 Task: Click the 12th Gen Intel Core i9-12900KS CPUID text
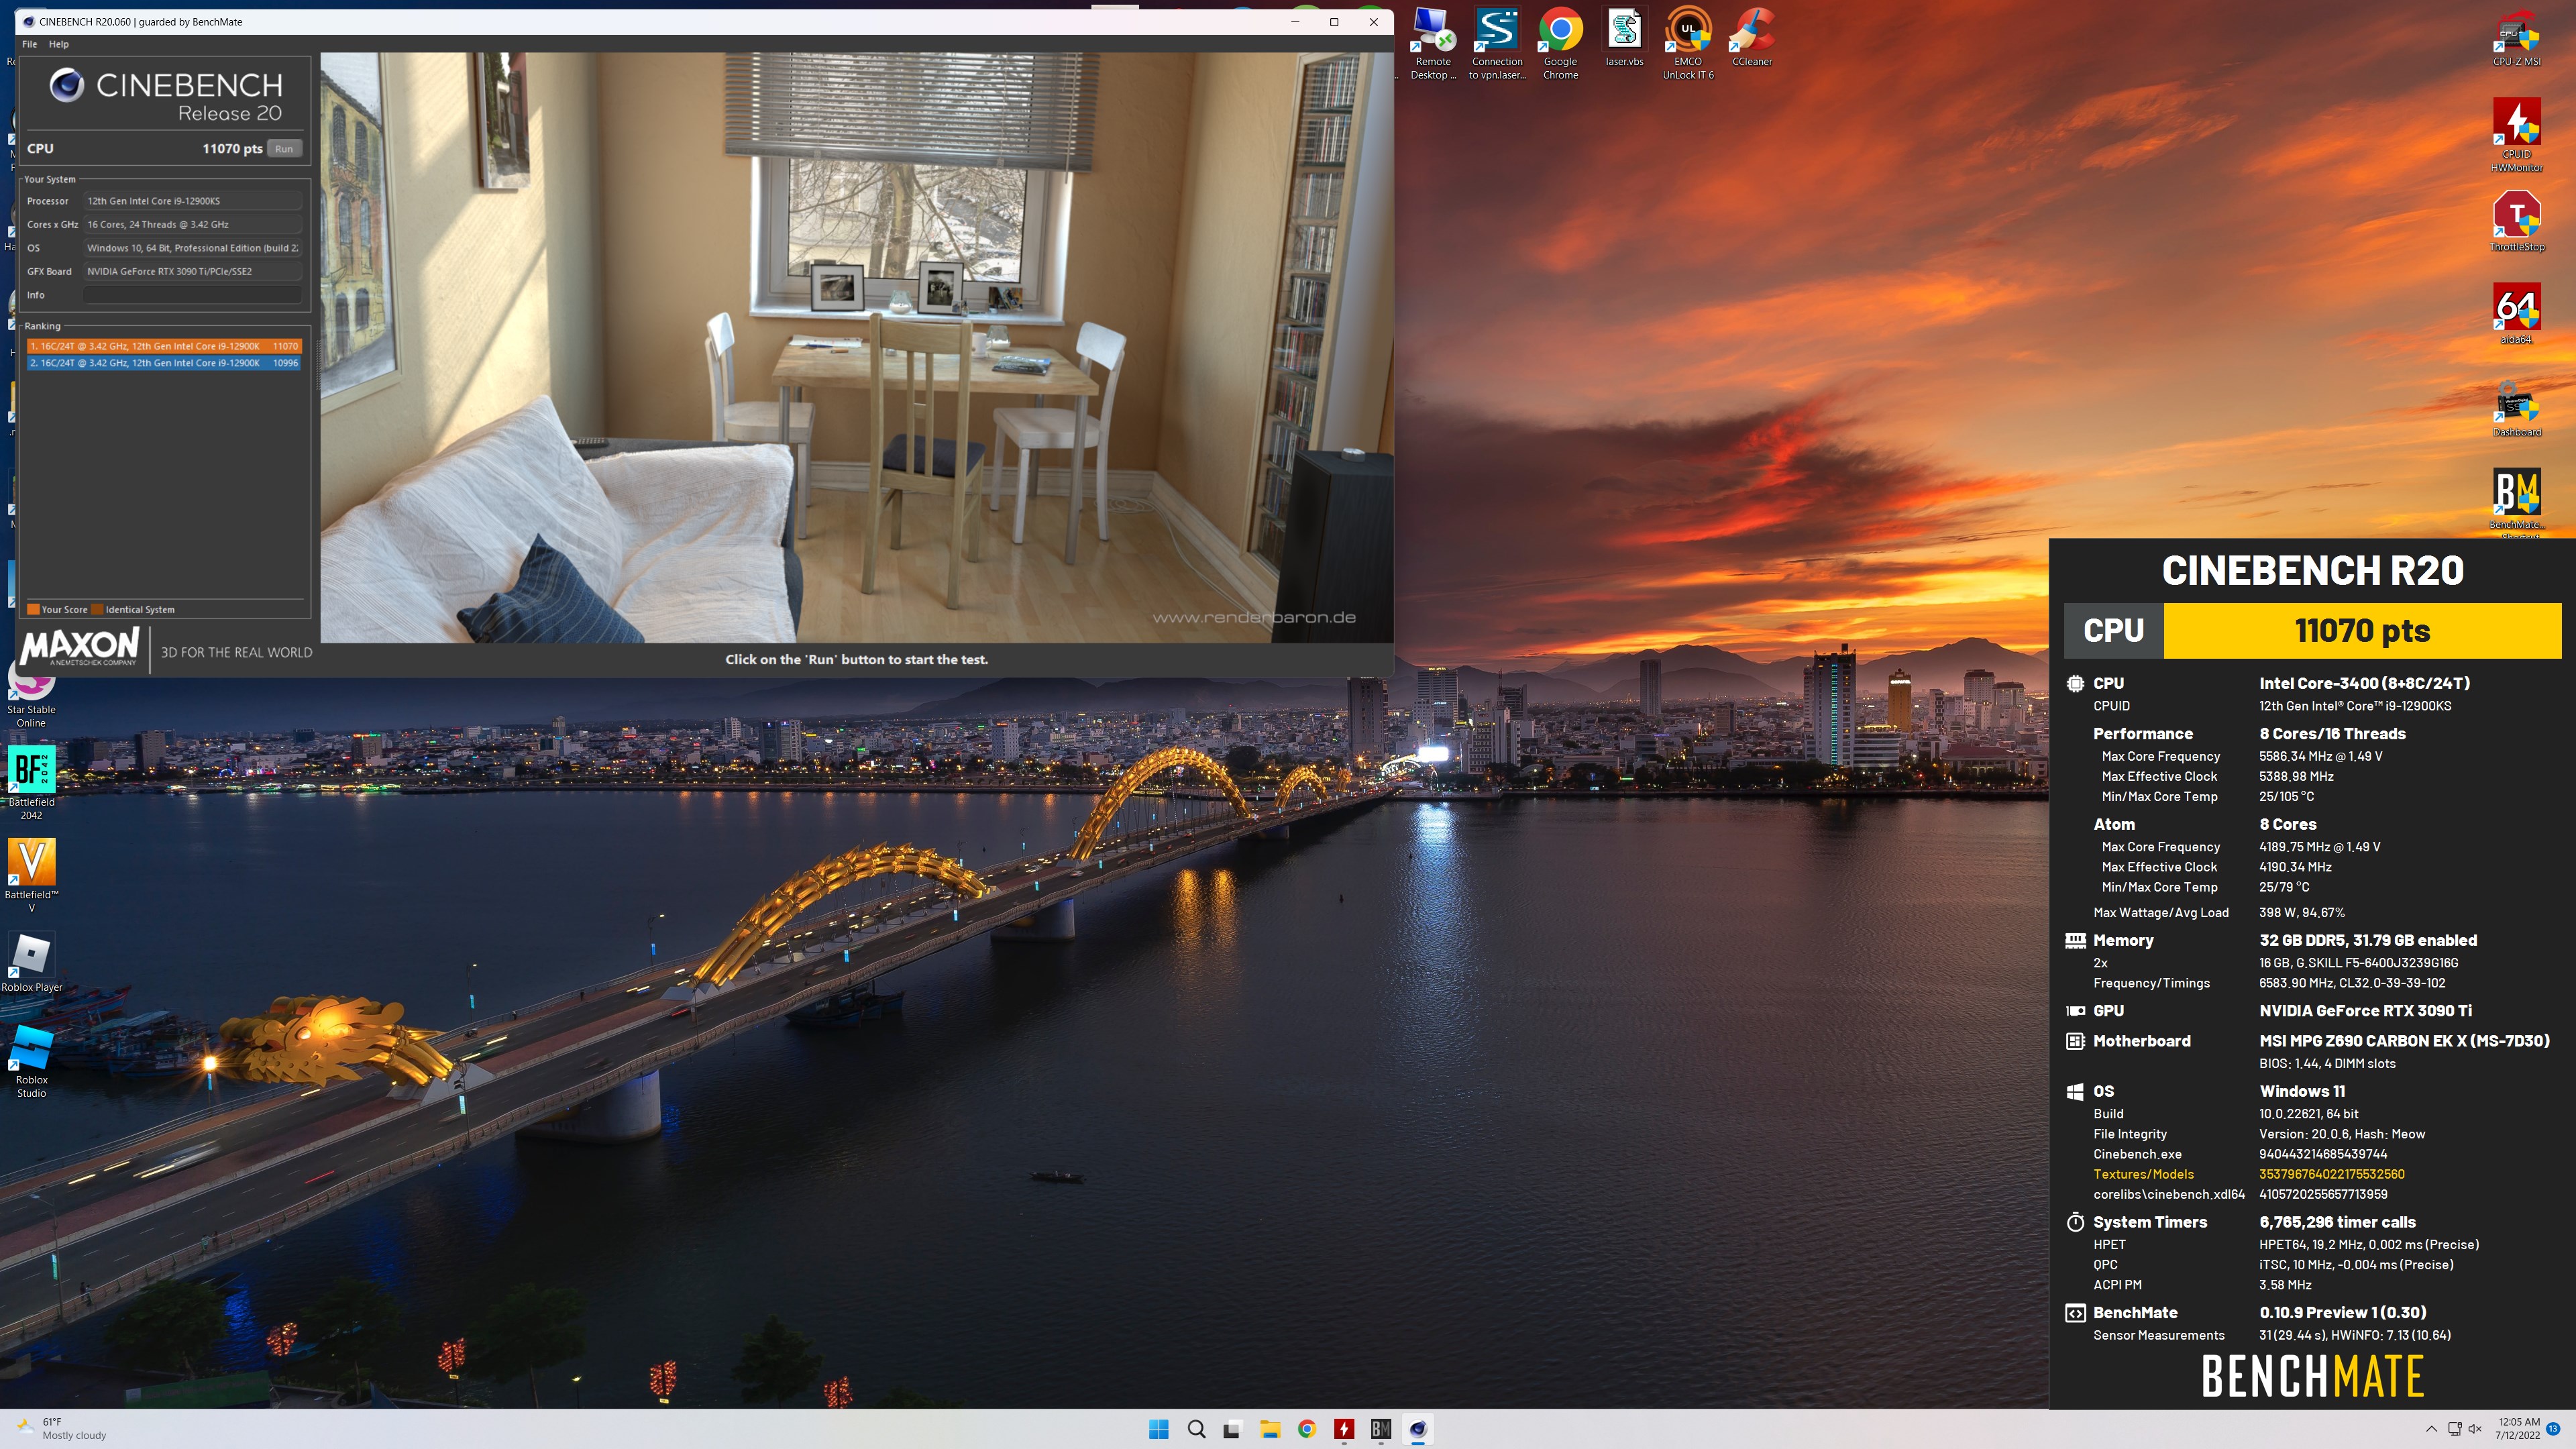pyautogui.click(x=2355, y=706)
